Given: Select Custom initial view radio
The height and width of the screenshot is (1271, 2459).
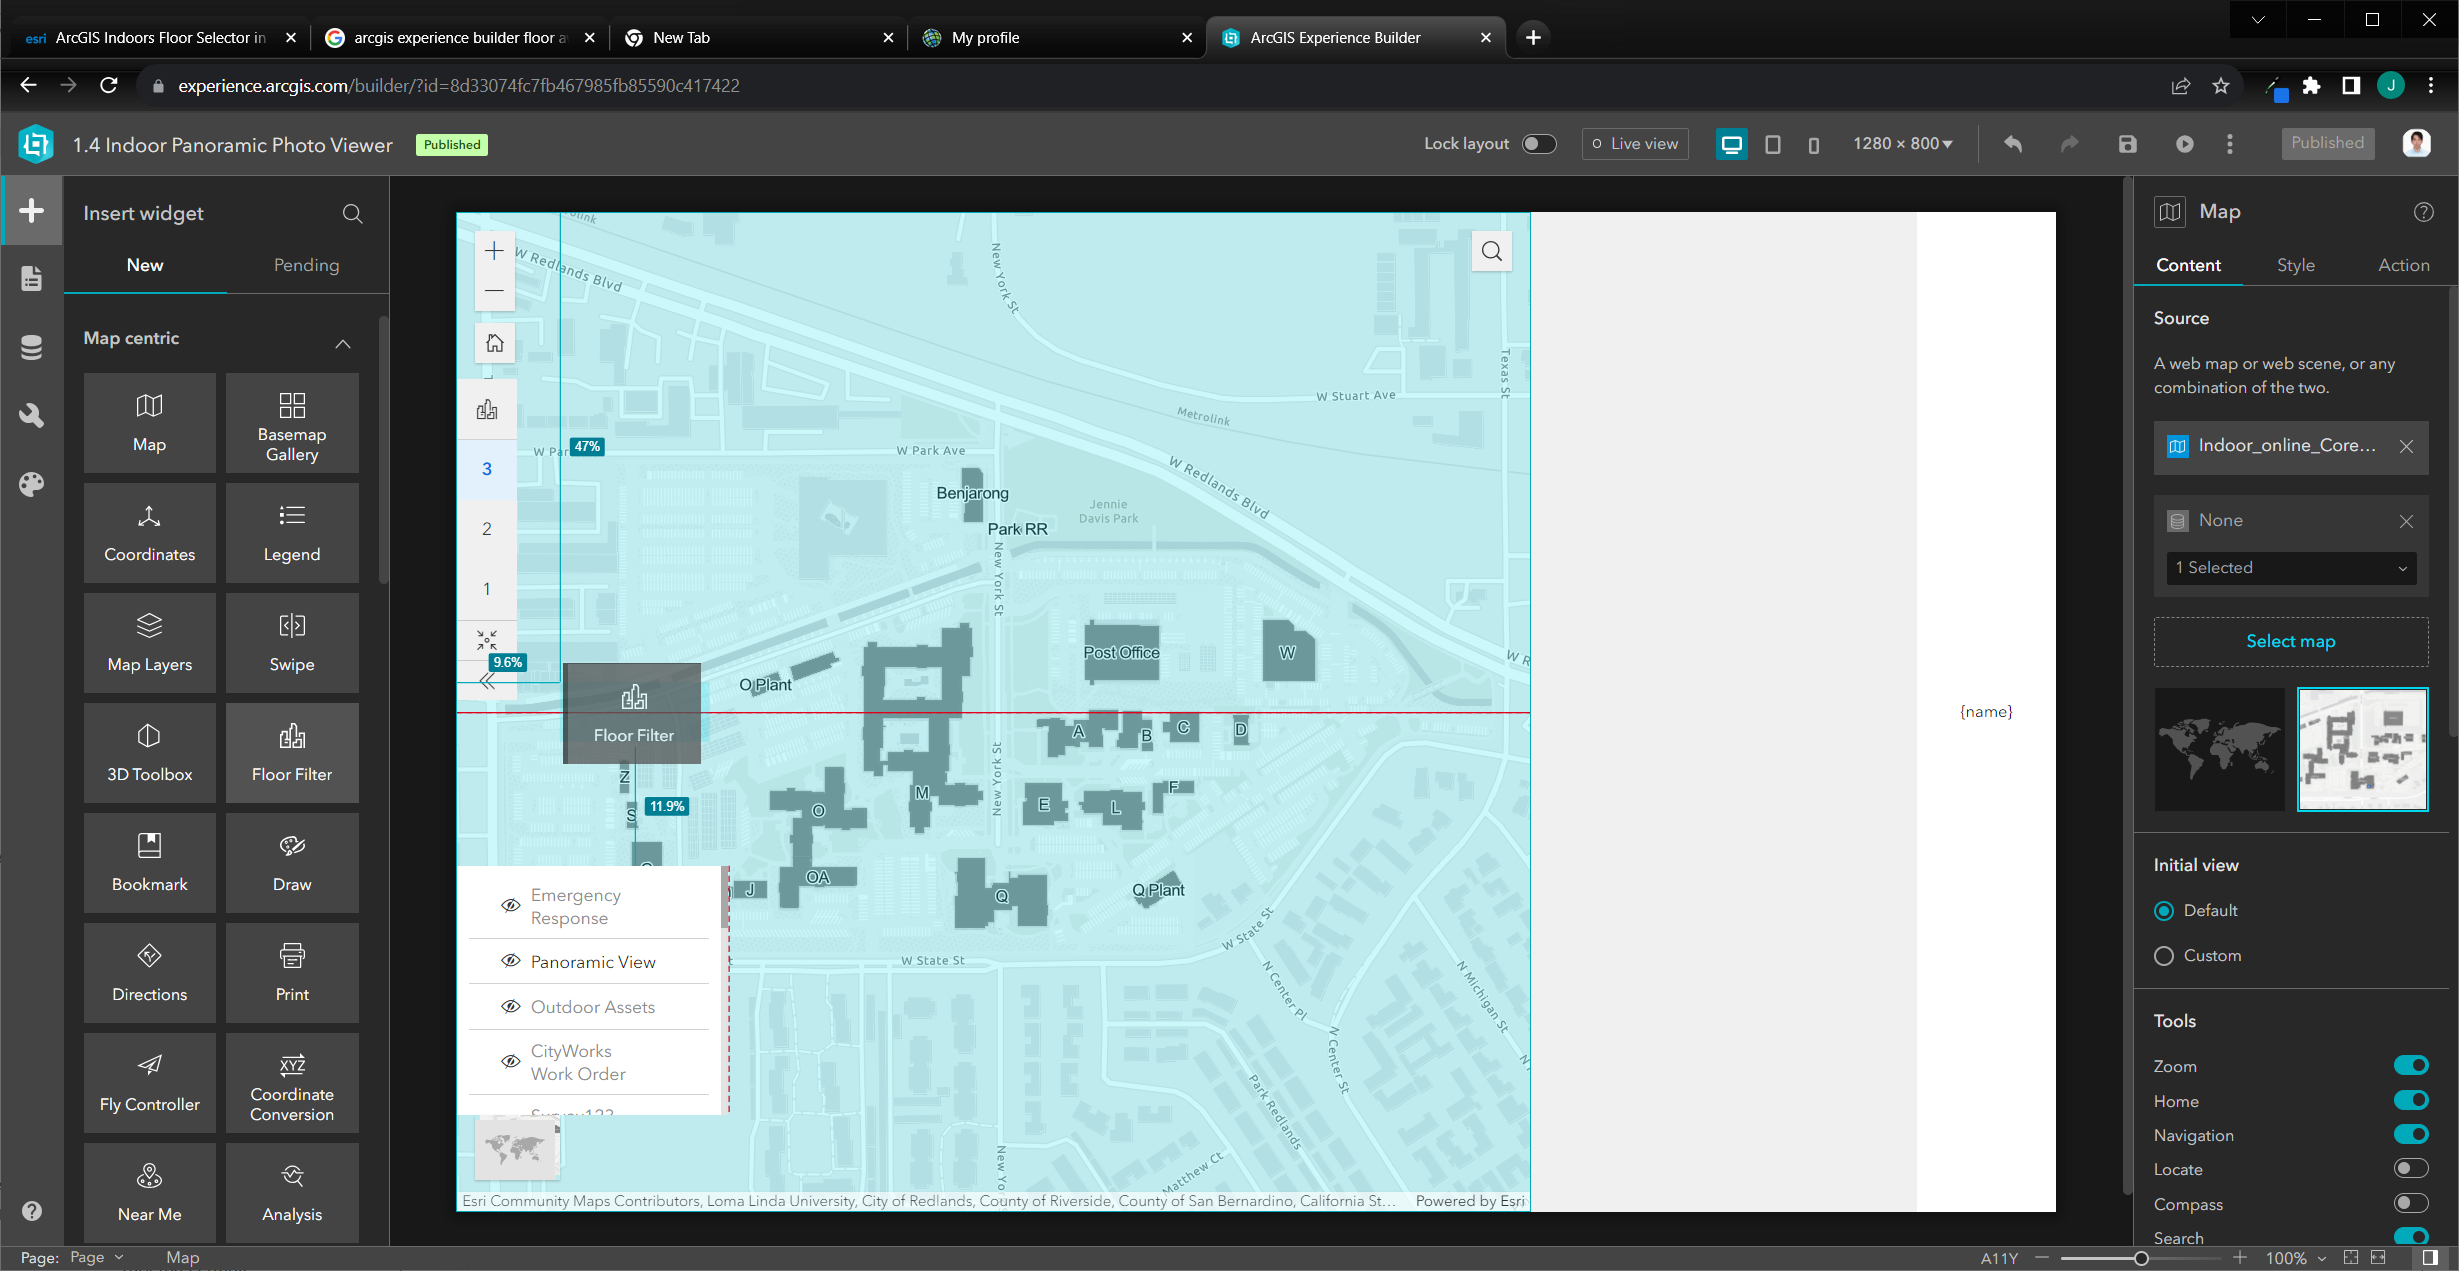Looking at the screenshot, I should [2164, 955].
